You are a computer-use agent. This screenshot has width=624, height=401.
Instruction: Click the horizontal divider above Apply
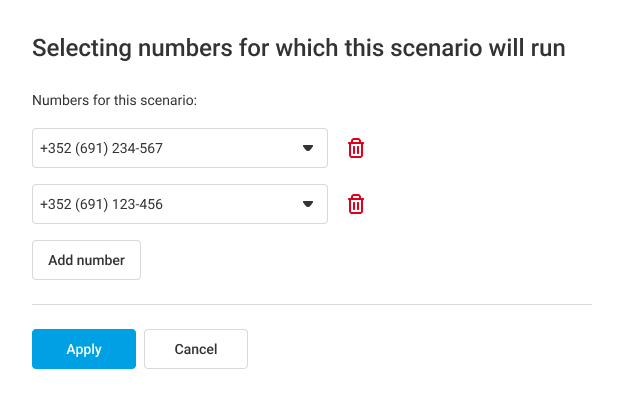(312, 304)
